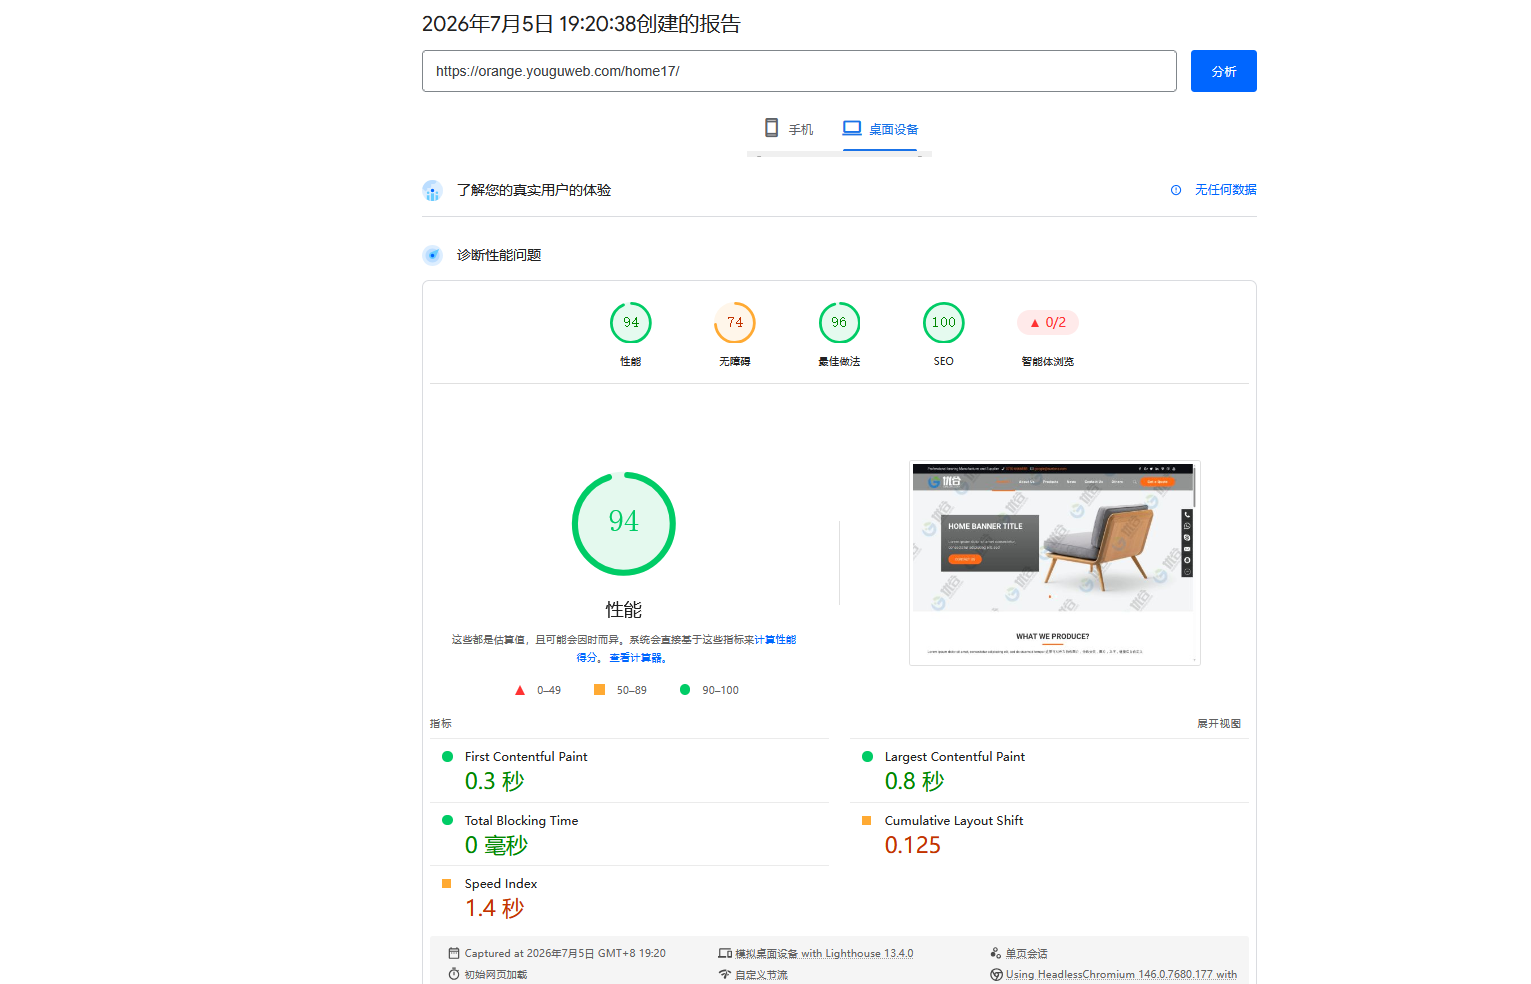Click the page screenshot thumbnail
Screen dimensions: 1531x984
[x=1055, y=563]
